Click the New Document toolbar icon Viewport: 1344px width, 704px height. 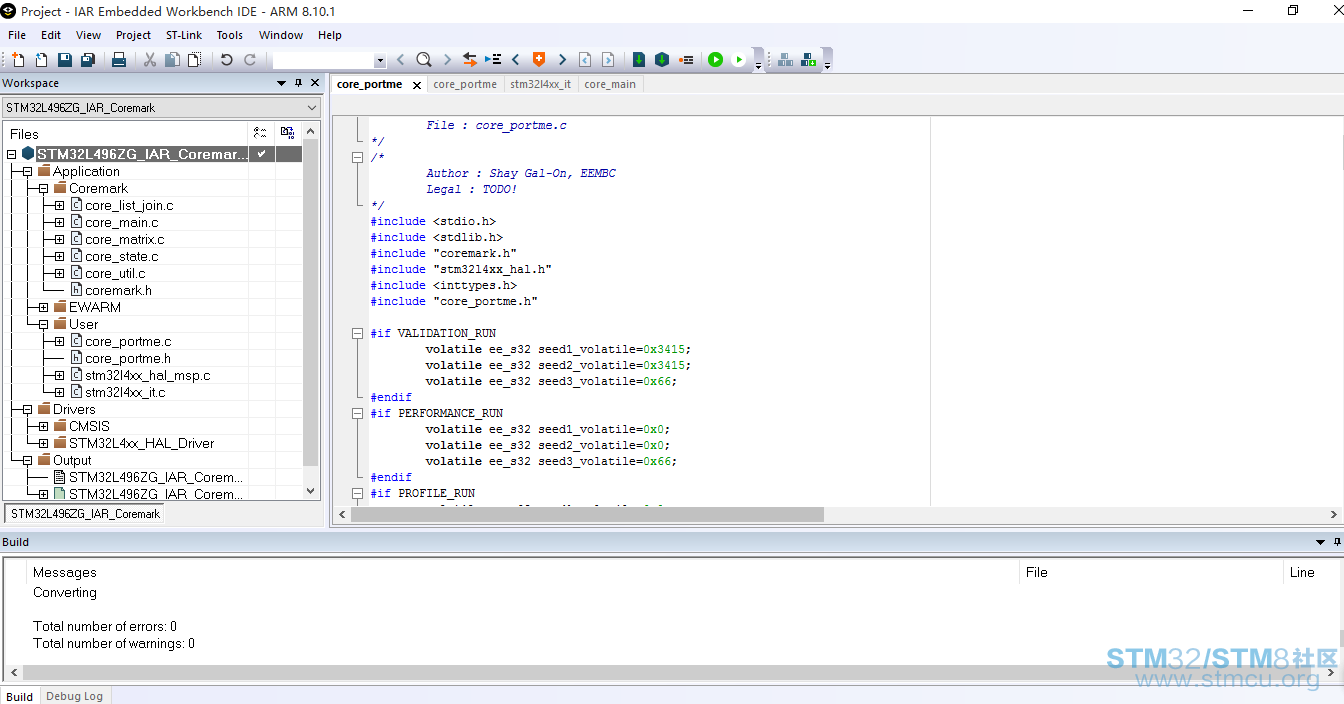tap(18, 60)
